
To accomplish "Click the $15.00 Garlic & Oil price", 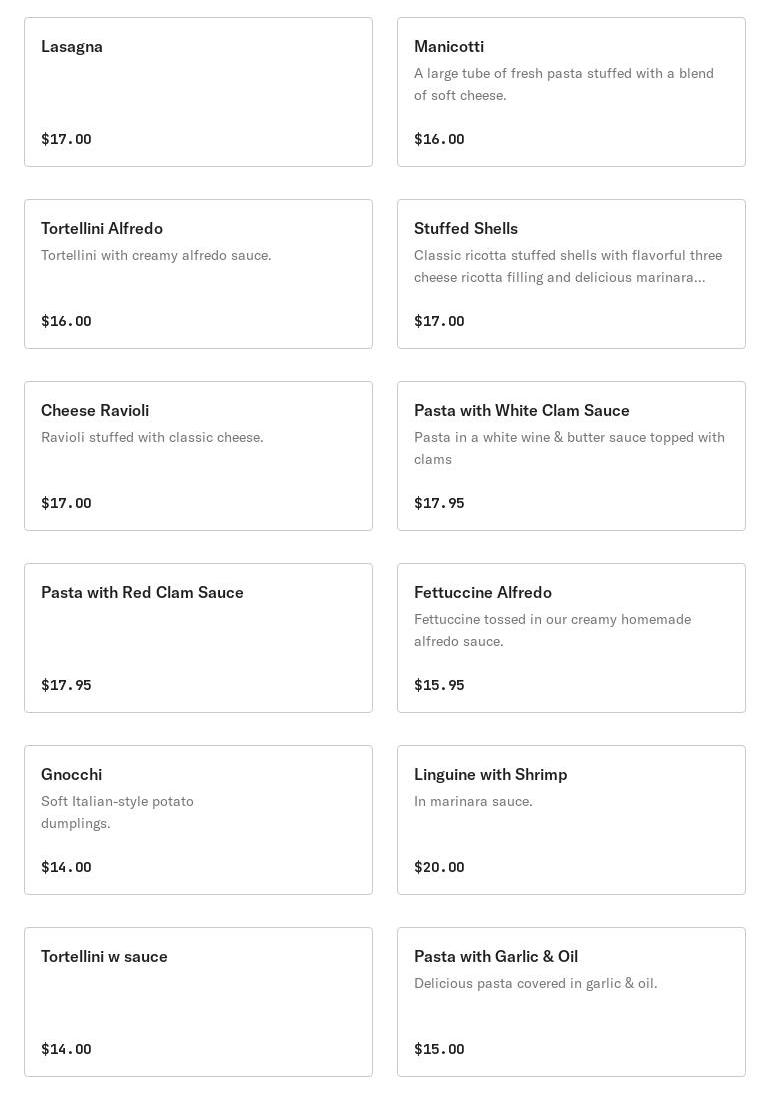I will pos(439,1049).
